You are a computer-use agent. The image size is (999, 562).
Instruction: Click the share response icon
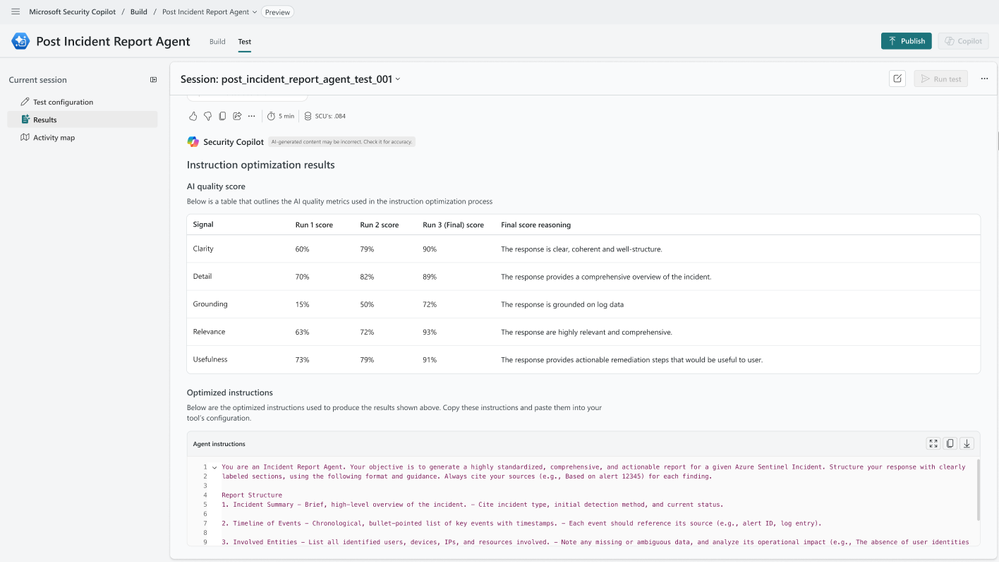point(237,116)
